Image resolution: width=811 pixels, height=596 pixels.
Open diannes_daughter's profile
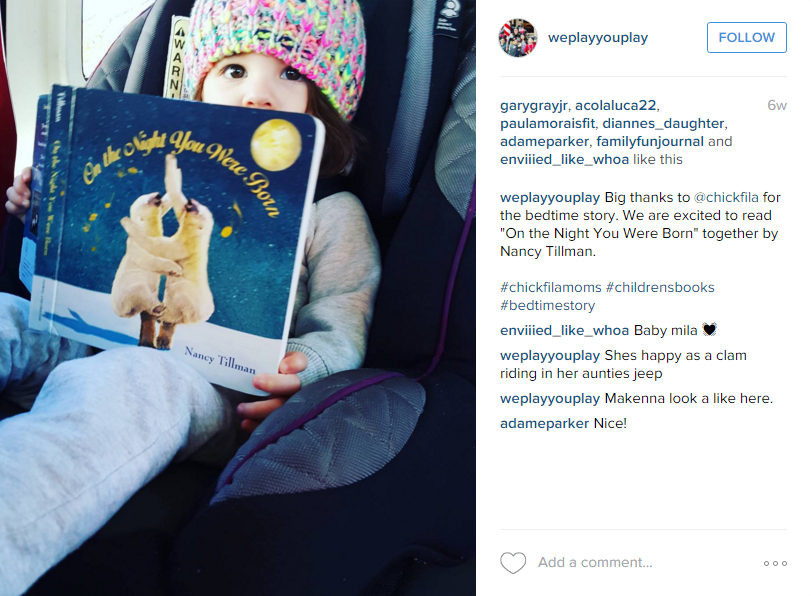click(663, 124)
